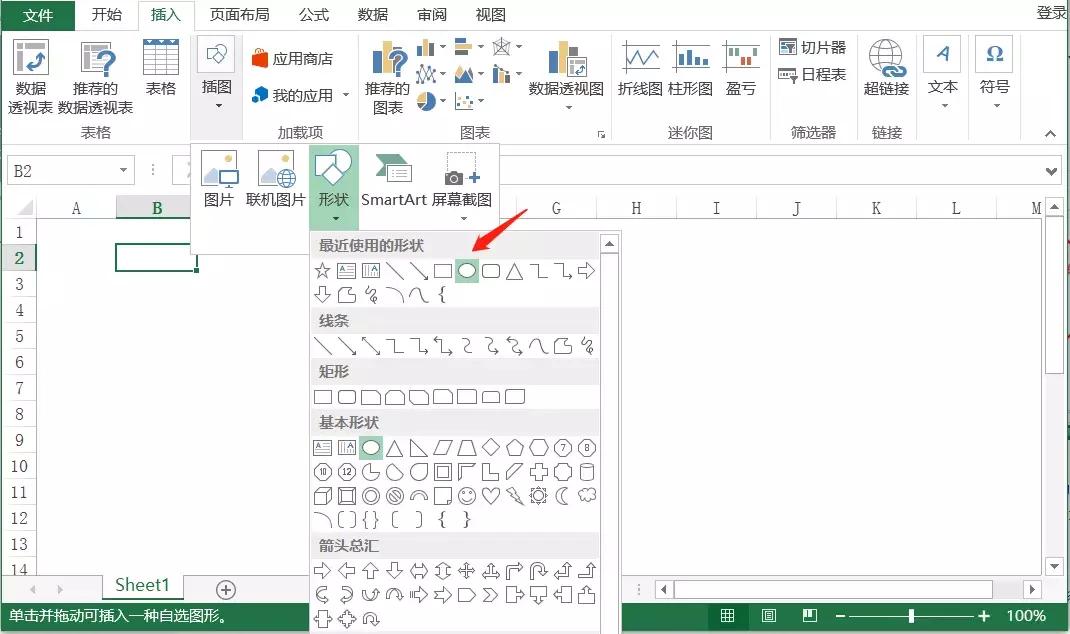Open the Name Box dropdown
The image size is (1070, 634).
[124, 169]
